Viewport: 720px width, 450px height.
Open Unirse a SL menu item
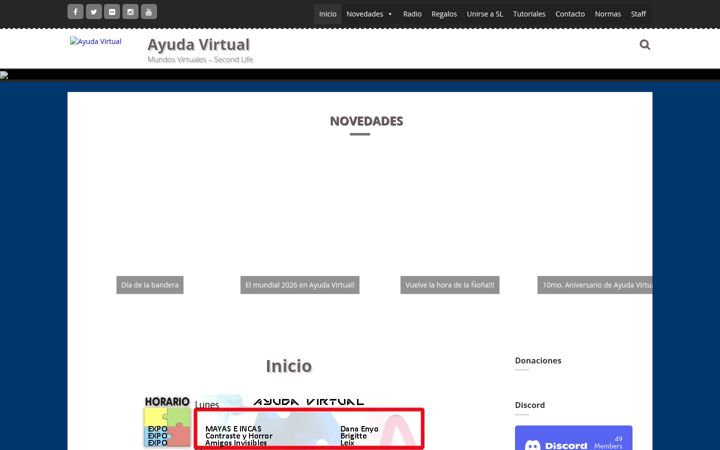(x=485, y=14)
